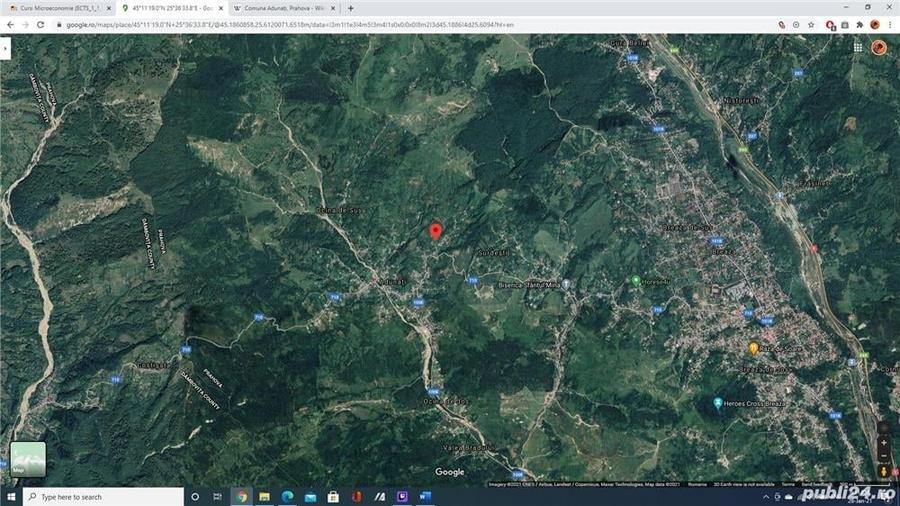Close the Comuna Adunati Wikipedia tab

click(x=333, y=9)
